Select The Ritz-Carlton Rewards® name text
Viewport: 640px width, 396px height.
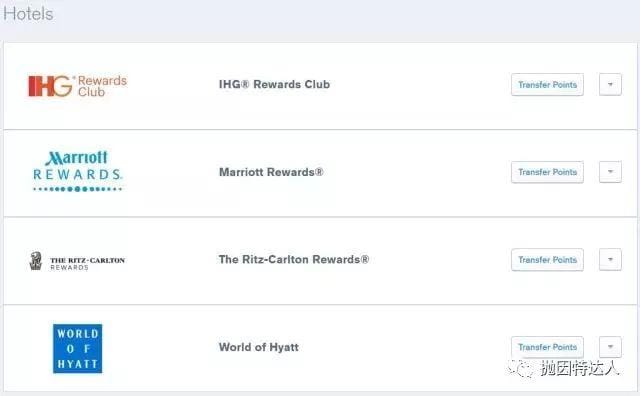(x=293, y=260)
